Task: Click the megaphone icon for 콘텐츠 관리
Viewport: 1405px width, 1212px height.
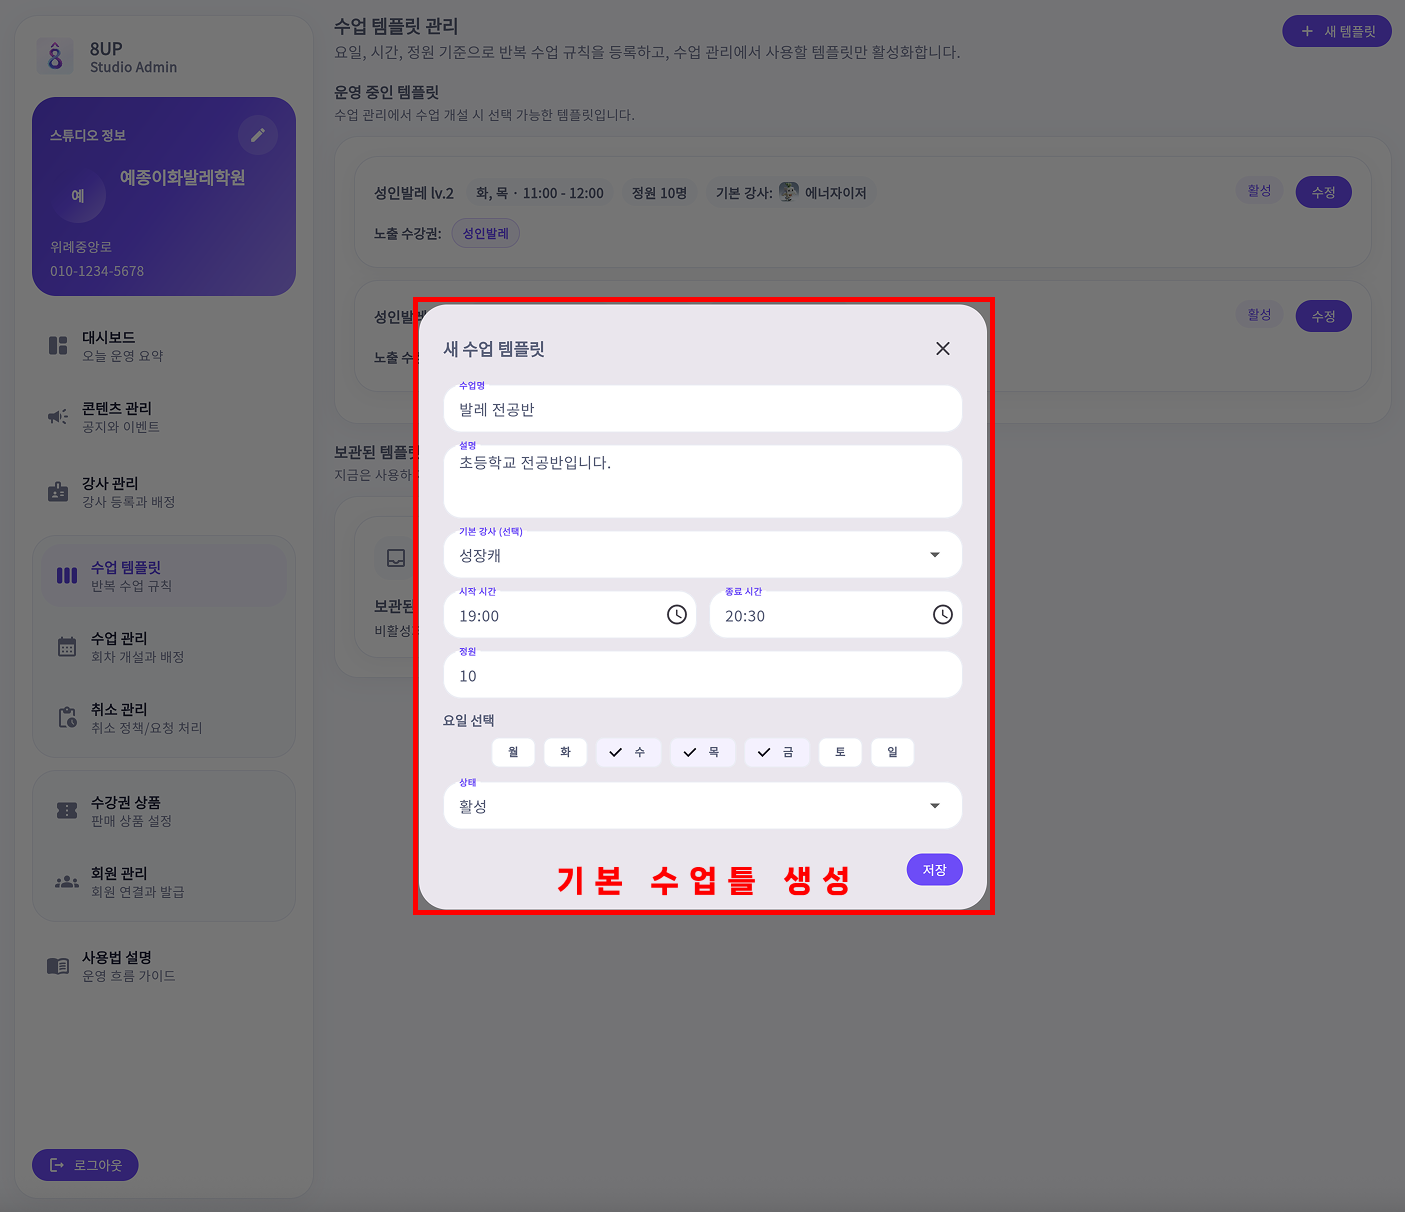Action: (58, 417)
